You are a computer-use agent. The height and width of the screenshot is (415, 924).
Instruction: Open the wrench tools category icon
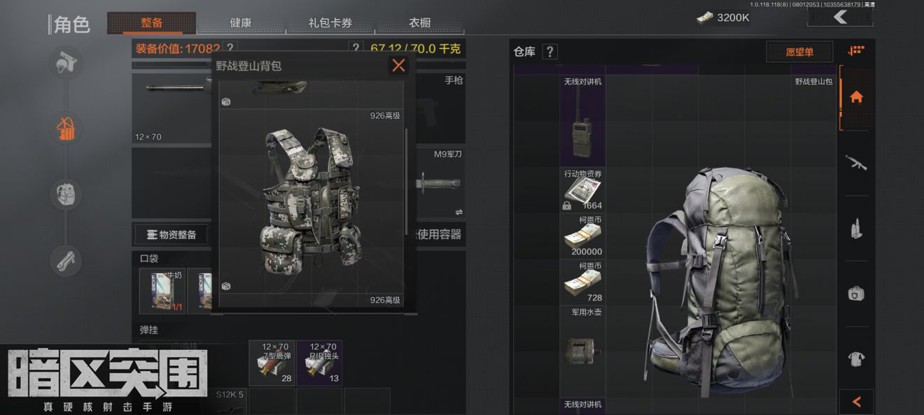point(65,261)
